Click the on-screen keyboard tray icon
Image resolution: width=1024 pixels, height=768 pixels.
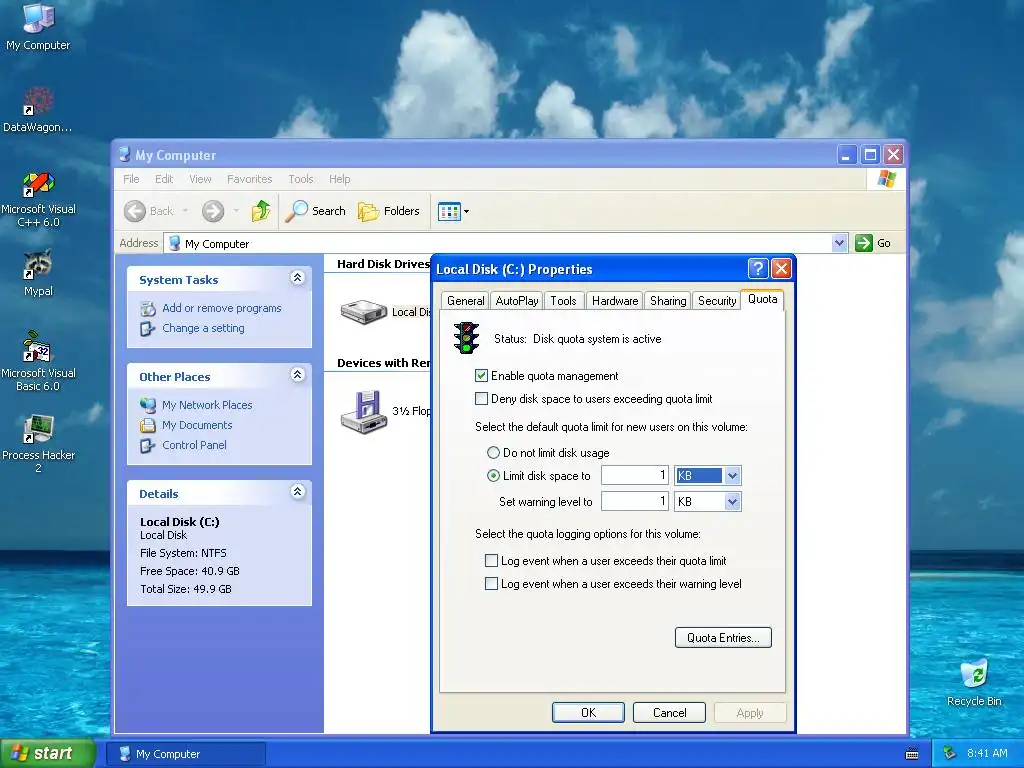912,754
